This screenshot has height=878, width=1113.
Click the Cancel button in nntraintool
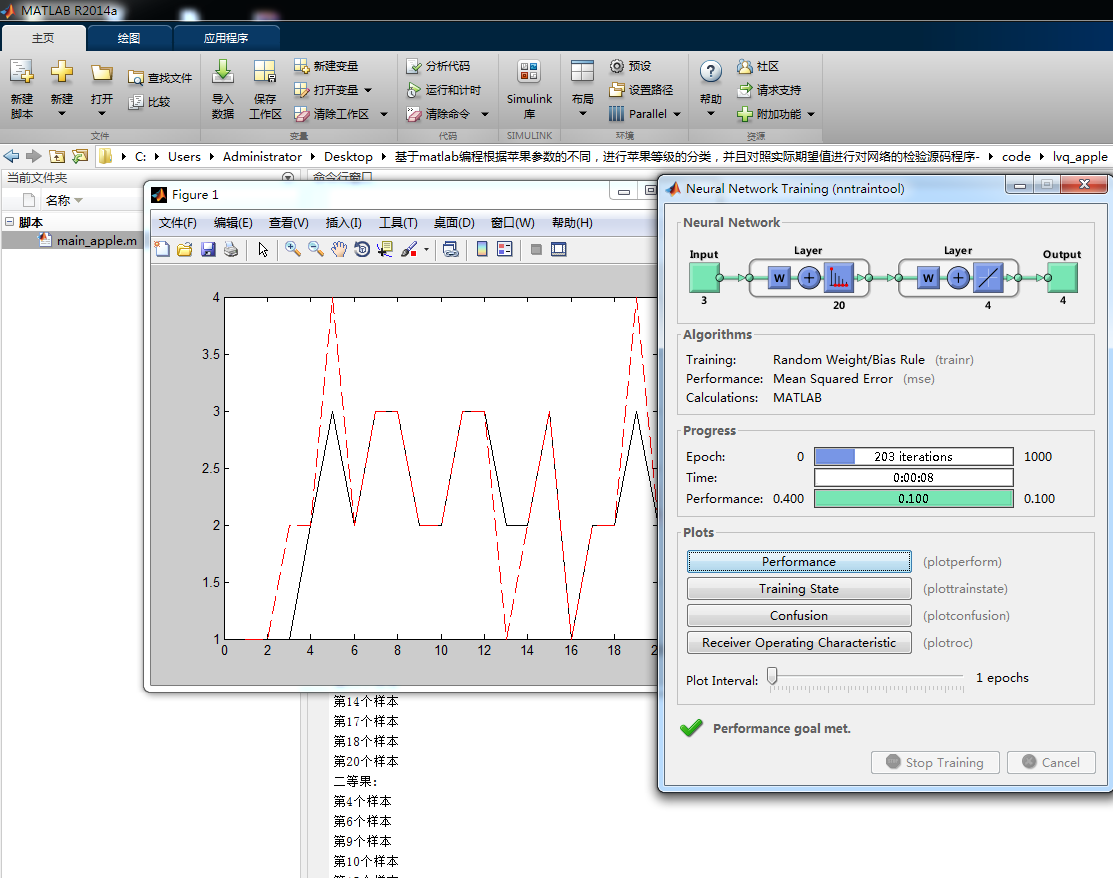pyautogui.click(x=1051, y=762)
